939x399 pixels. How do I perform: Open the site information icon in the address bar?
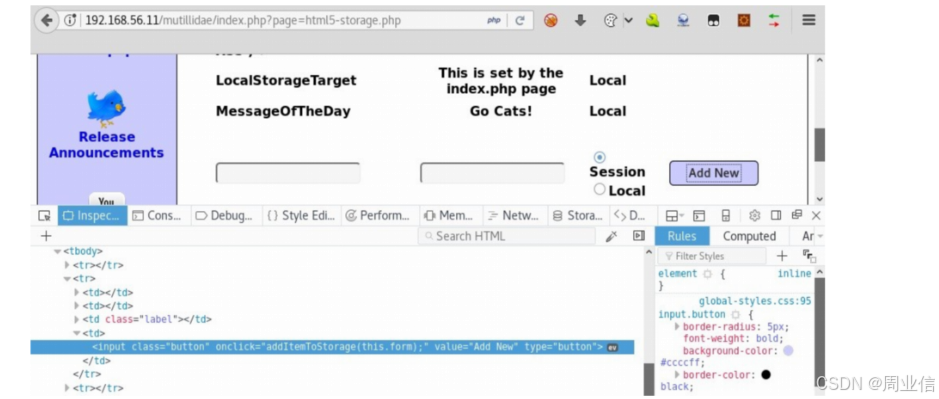[x=70, y=20]
